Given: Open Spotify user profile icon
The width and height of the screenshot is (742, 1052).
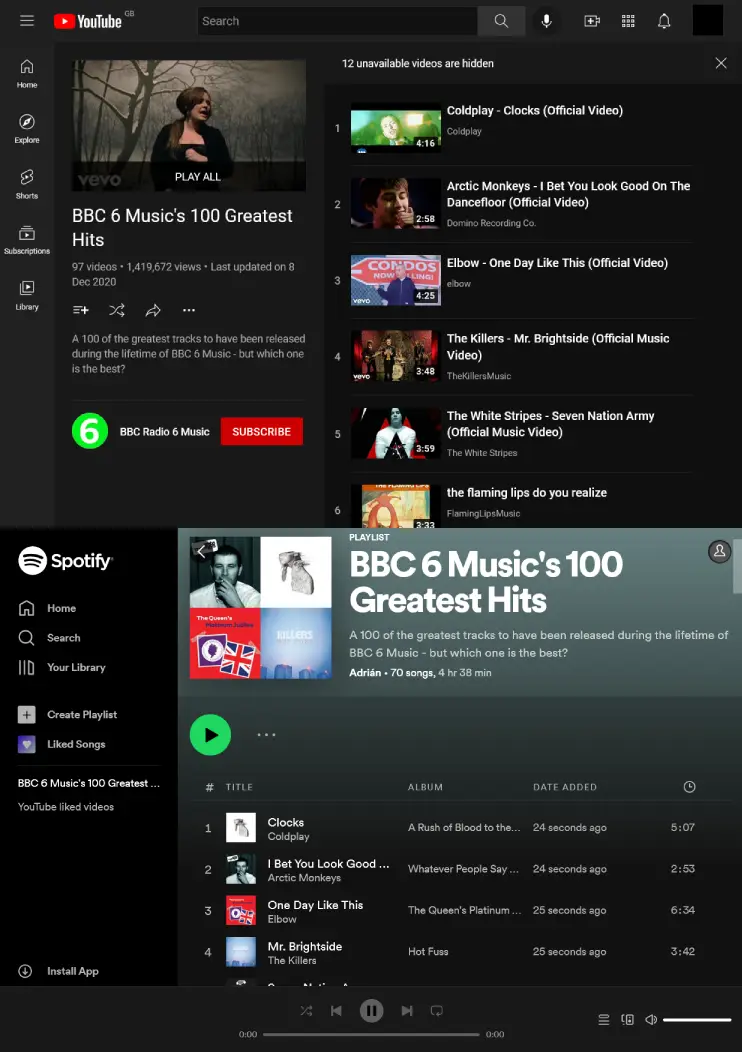Looking at the screenshot, I should tap(719, 551).
